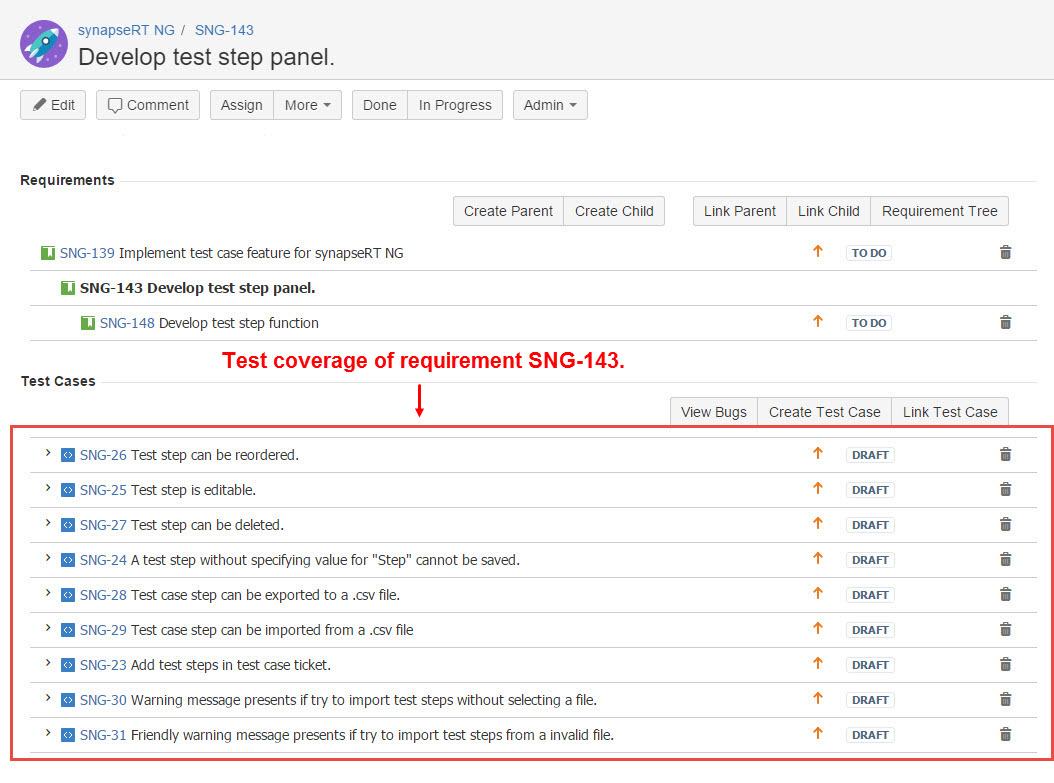
Task: Click the synapseRT NG rocket project avatar
Action: (x=44, y=44)
